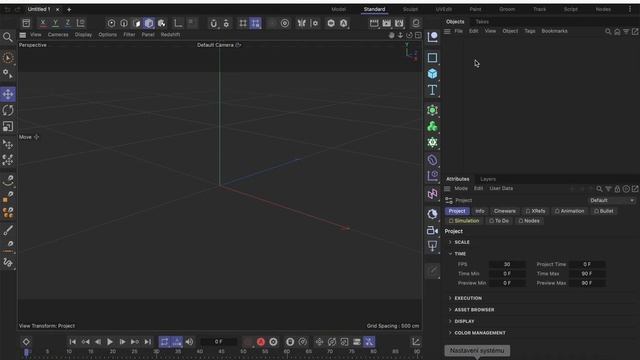Image resolution: width=640 pixels, height=360 pixels.
Task: Open the Timeline dope sheet icon
Action: pyautogui.click(x=416, y=342)
